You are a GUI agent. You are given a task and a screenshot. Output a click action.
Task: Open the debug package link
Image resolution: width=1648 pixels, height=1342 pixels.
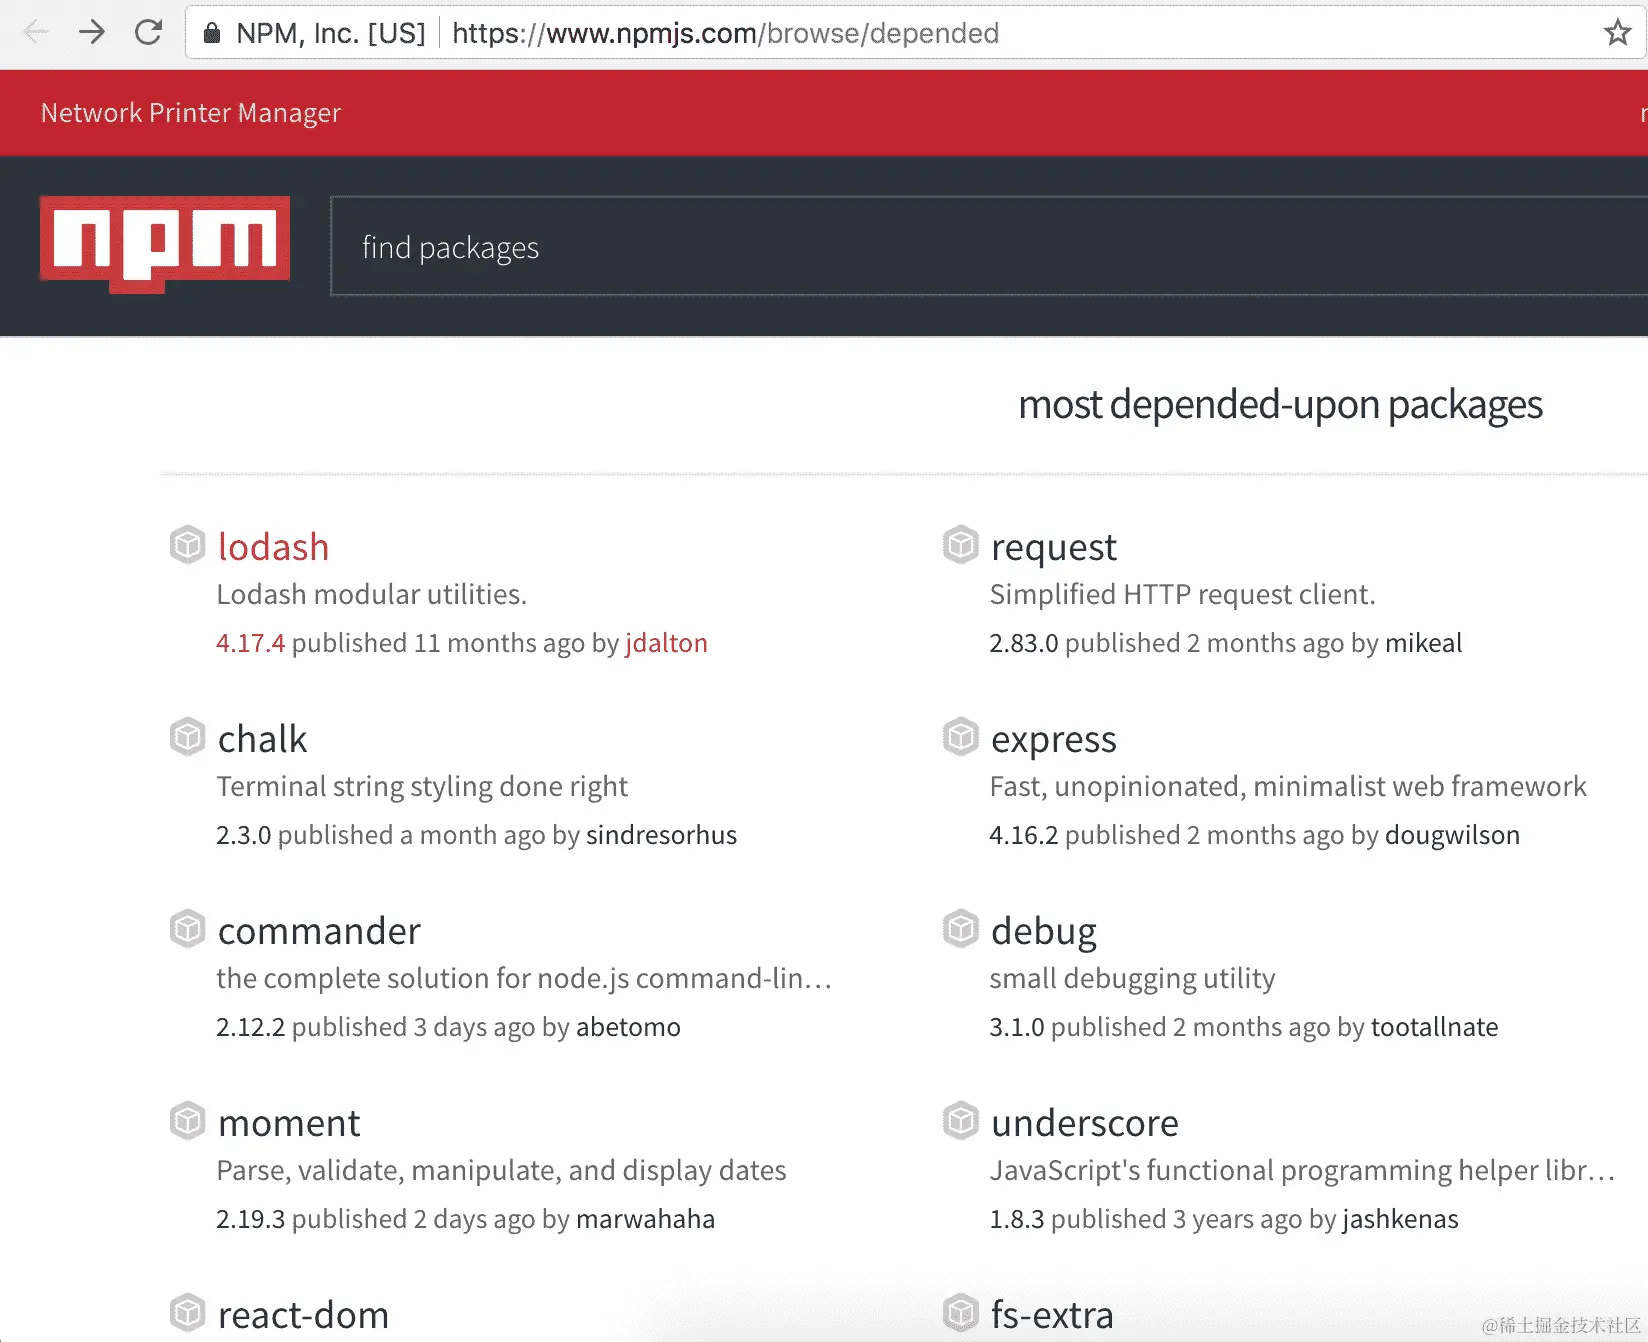[1043, 931]
